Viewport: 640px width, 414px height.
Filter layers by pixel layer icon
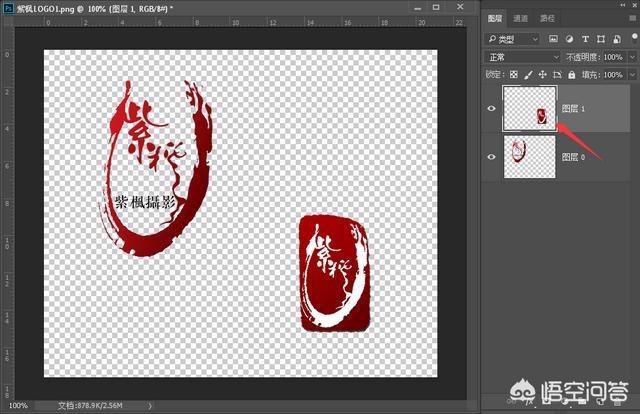551,39
